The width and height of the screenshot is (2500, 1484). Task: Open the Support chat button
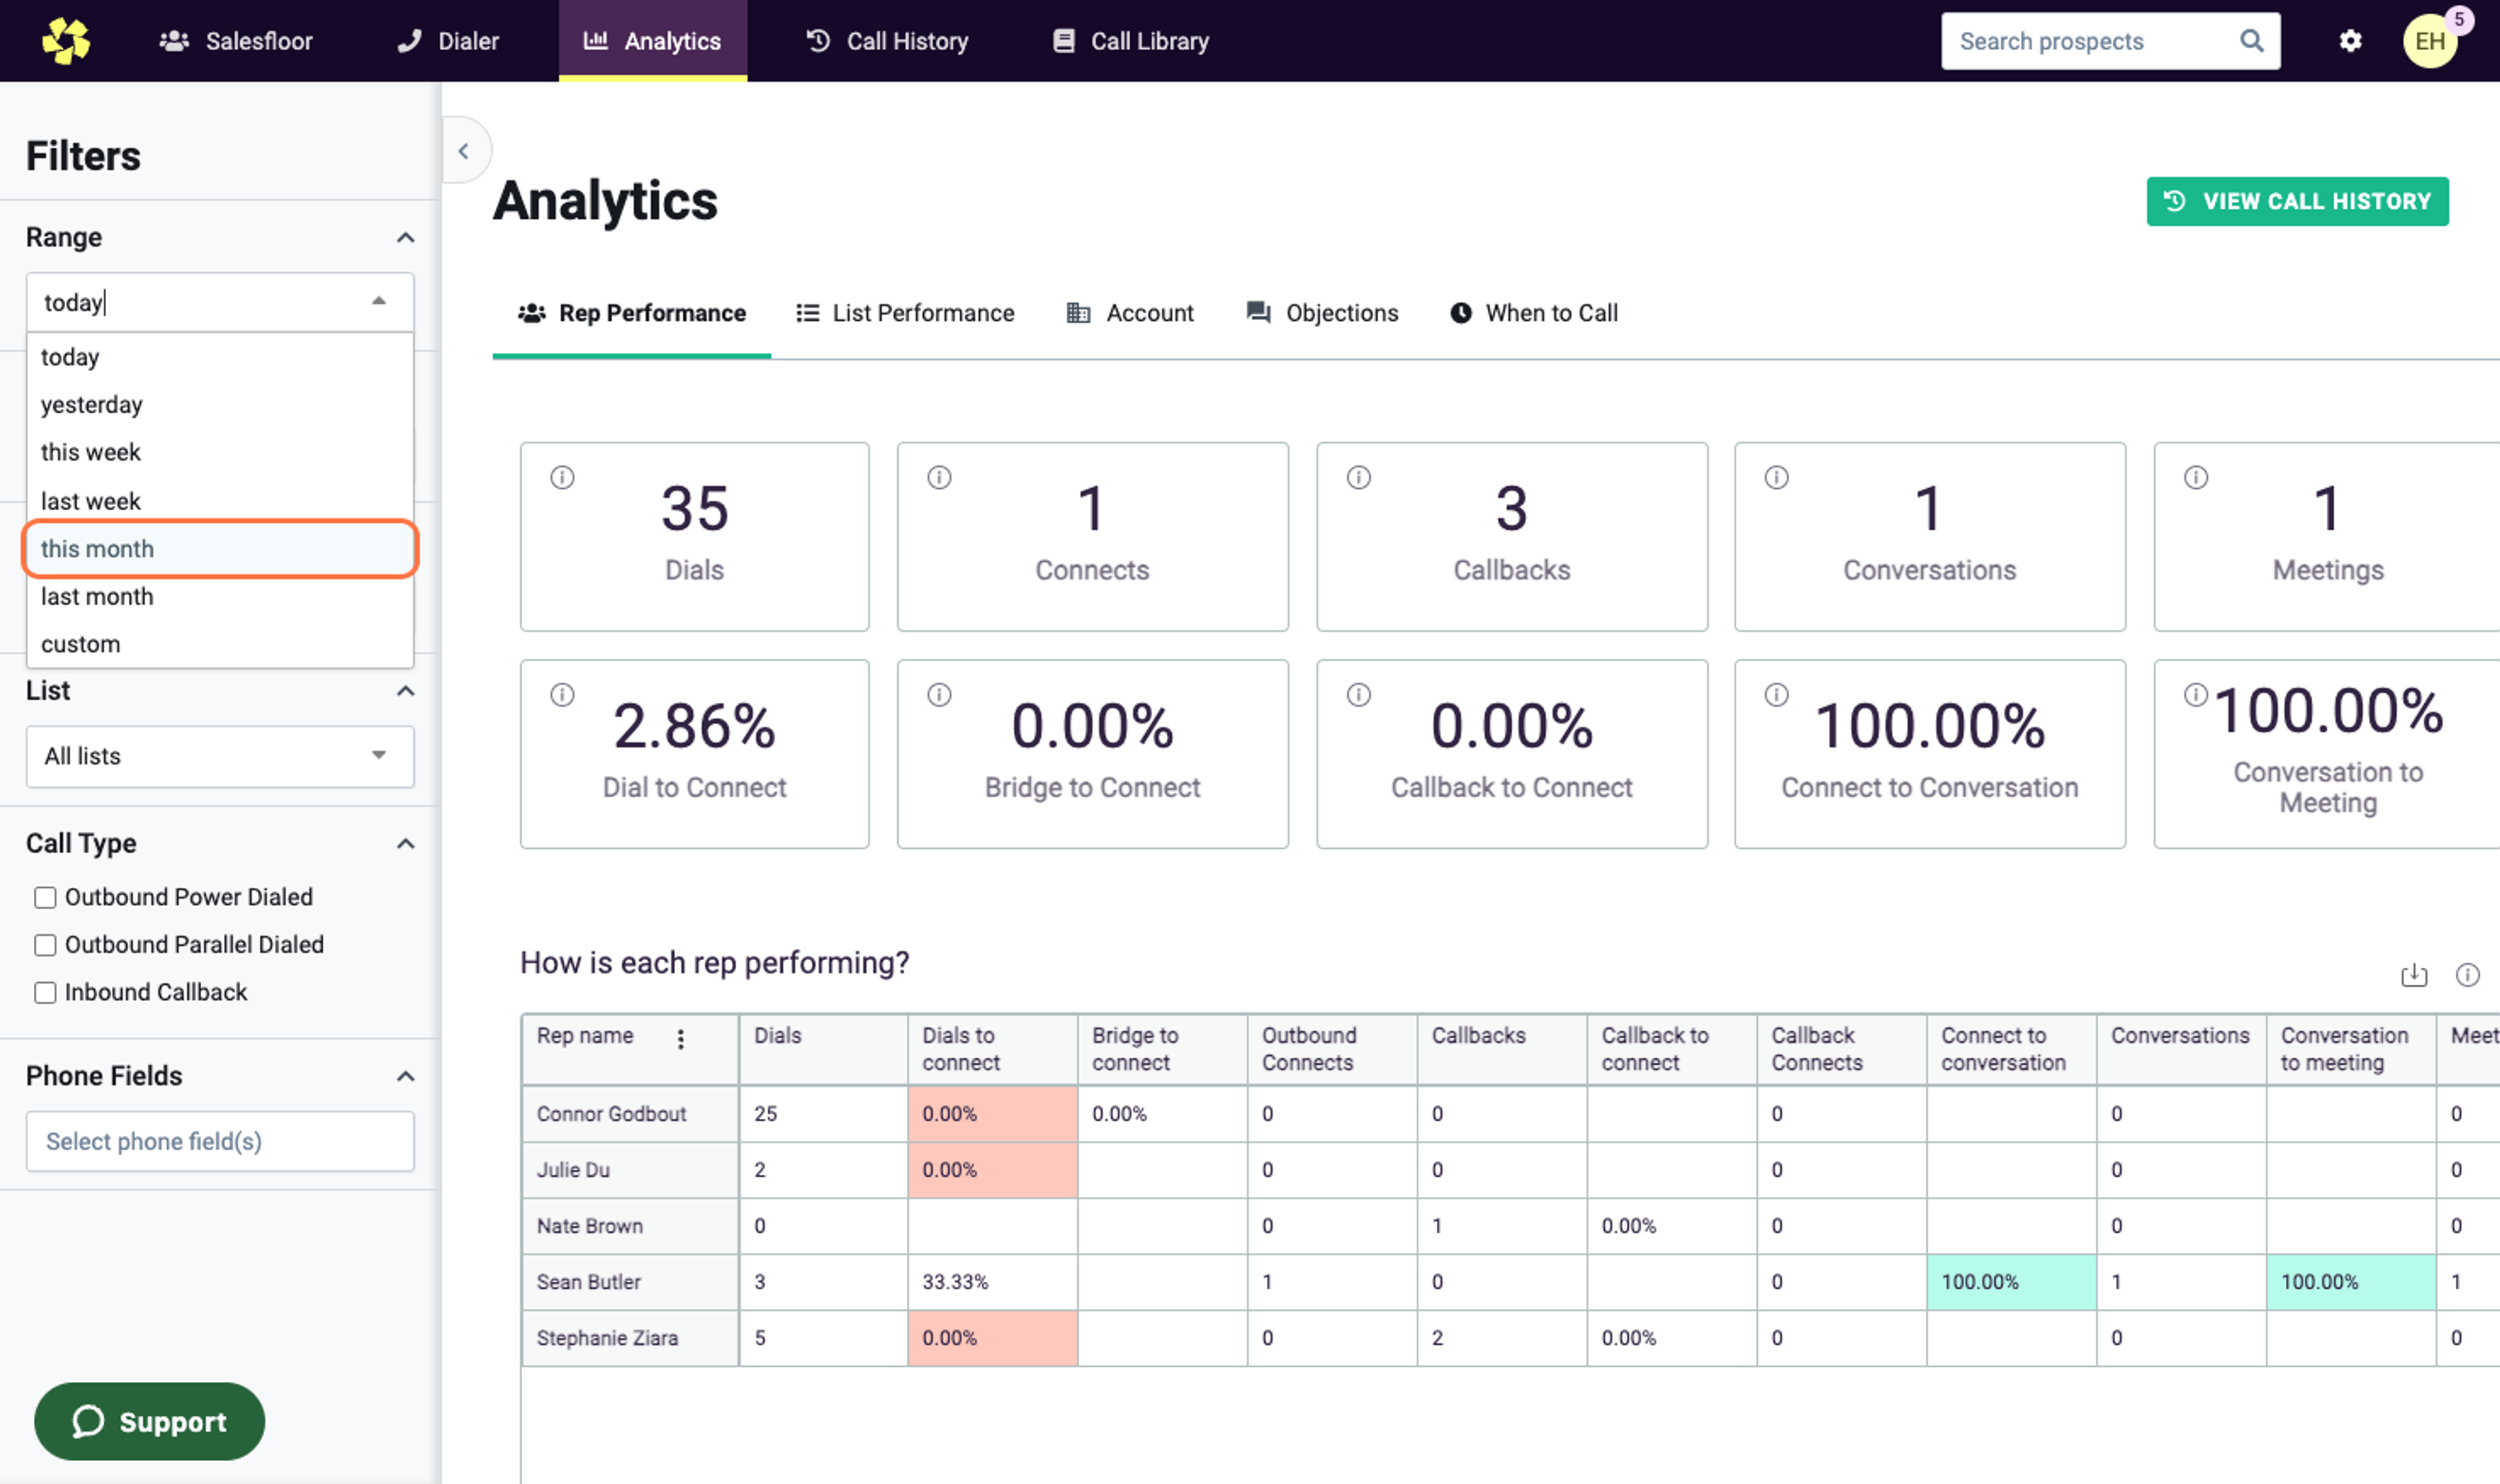(x=149, y=1421)
